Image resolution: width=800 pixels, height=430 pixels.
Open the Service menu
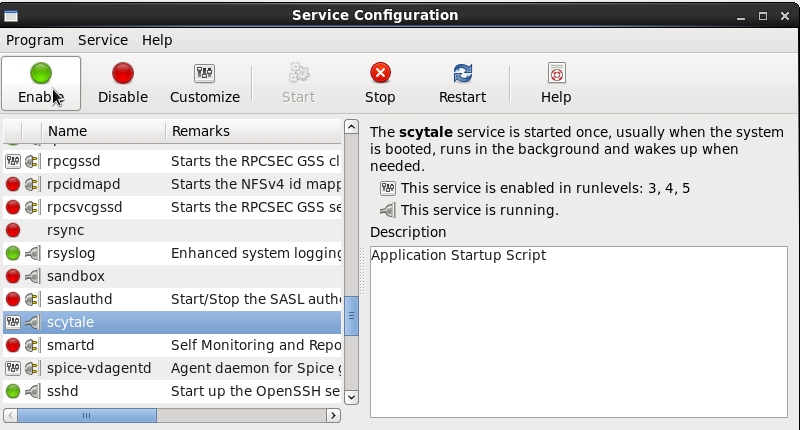coord(103,40)
